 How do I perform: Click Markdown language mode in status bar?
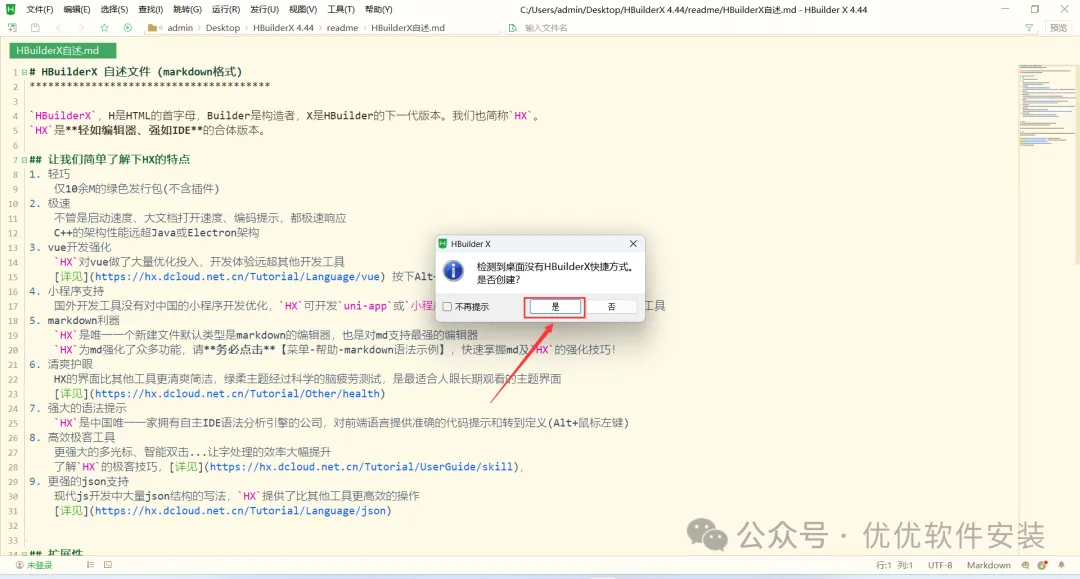(988, 565)
